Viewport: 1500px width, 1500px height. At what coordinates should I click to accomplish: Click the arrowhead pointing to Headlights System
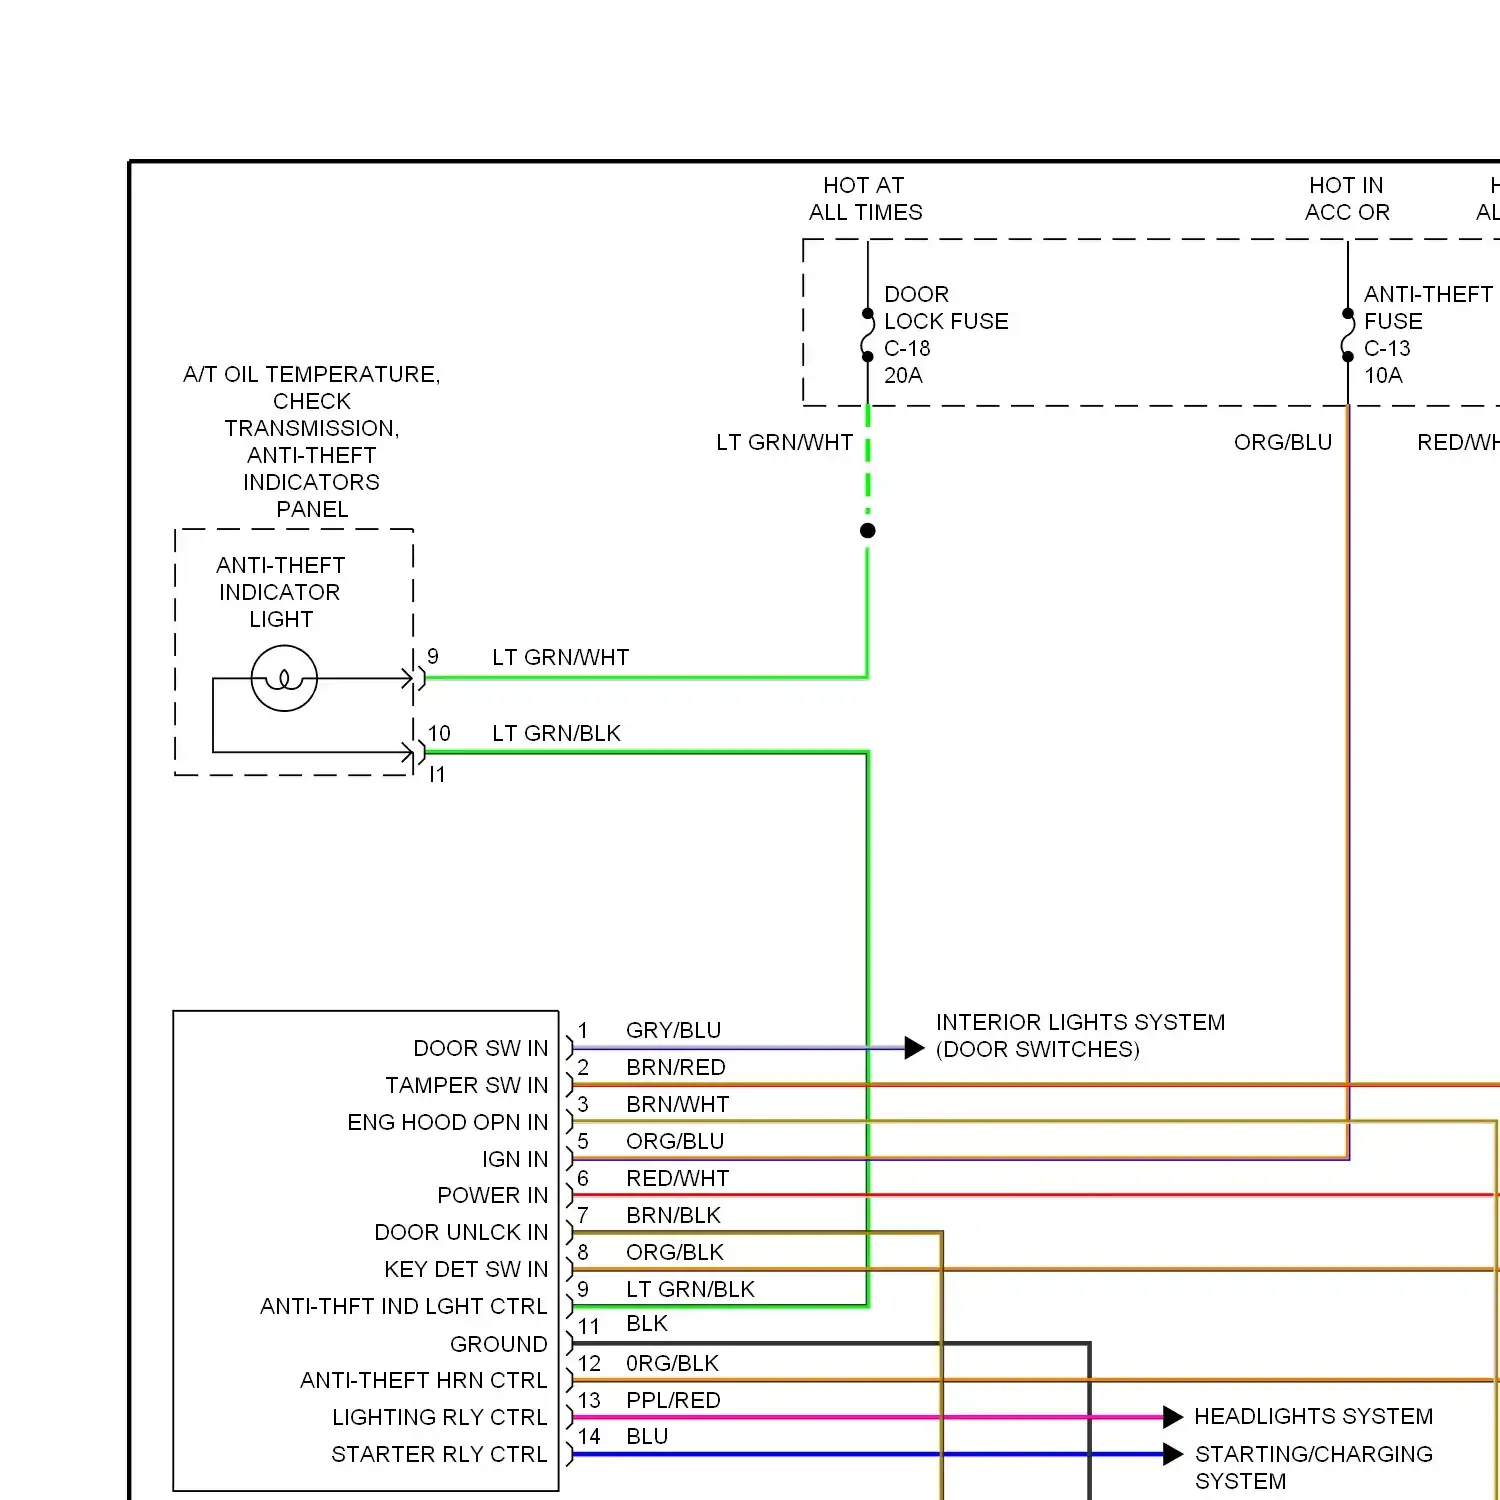(x=1173, y=1417)
